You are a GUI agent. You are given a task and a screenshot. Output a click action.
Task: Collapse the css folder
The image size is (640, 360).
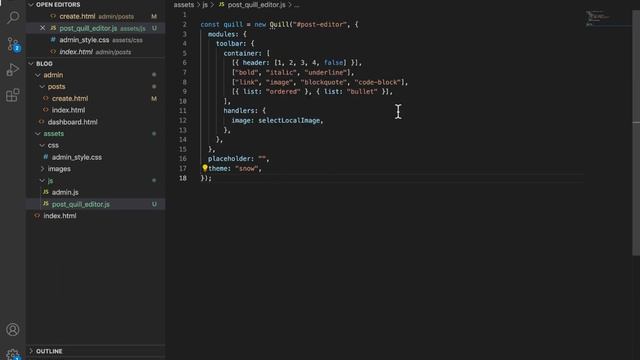coord(42,145)
